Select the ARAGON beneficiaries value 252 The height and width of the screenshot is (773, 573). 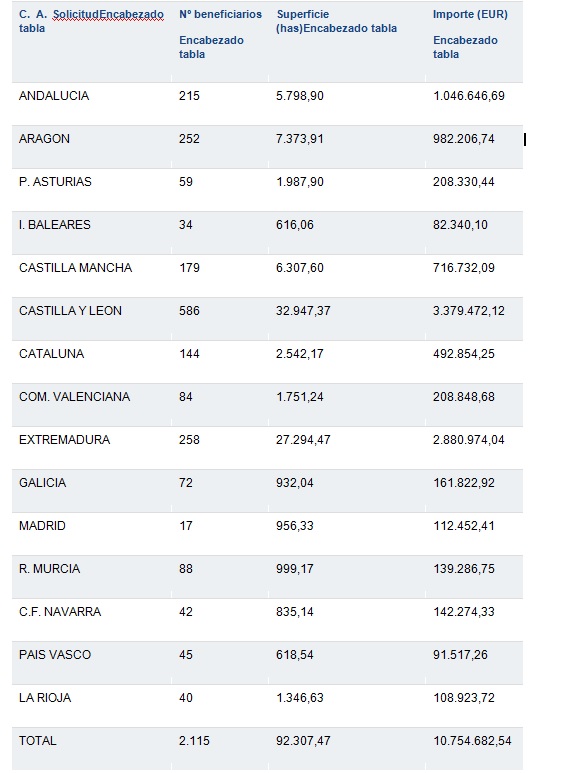click(189, 139)
